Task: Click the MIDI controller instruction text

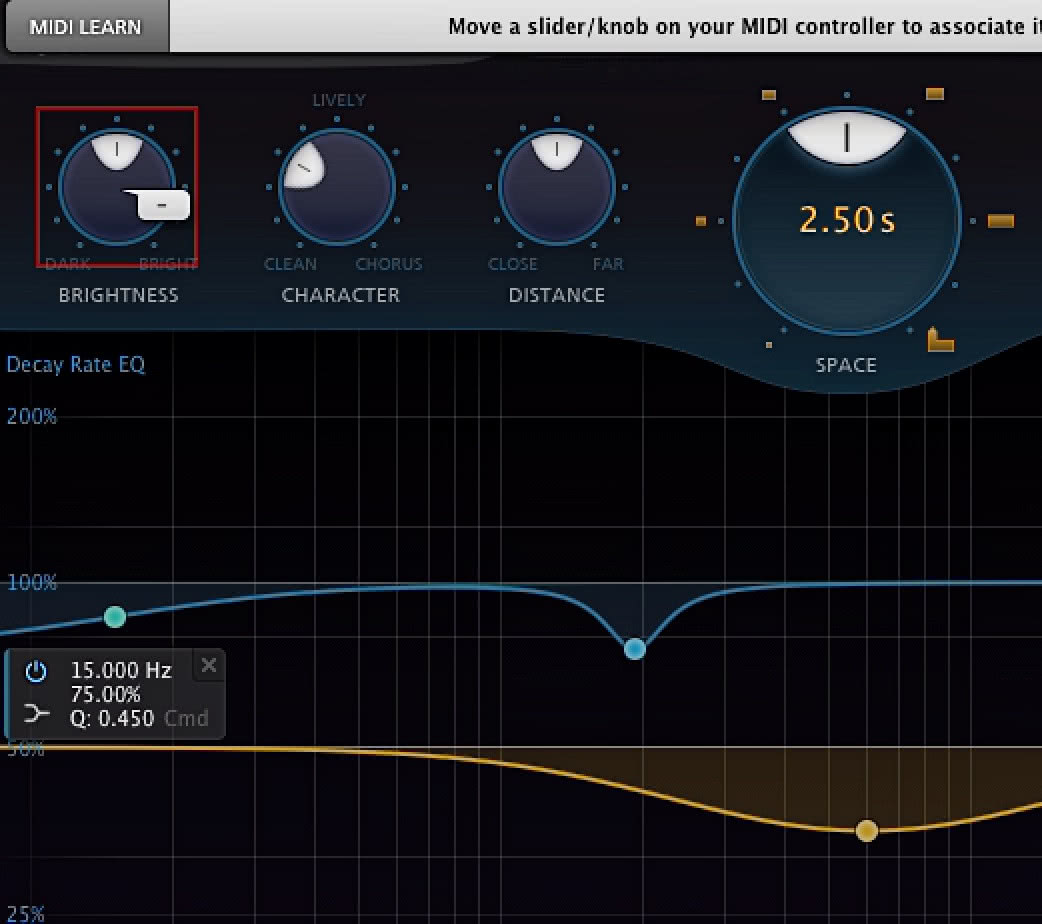Action: [744, 27]
